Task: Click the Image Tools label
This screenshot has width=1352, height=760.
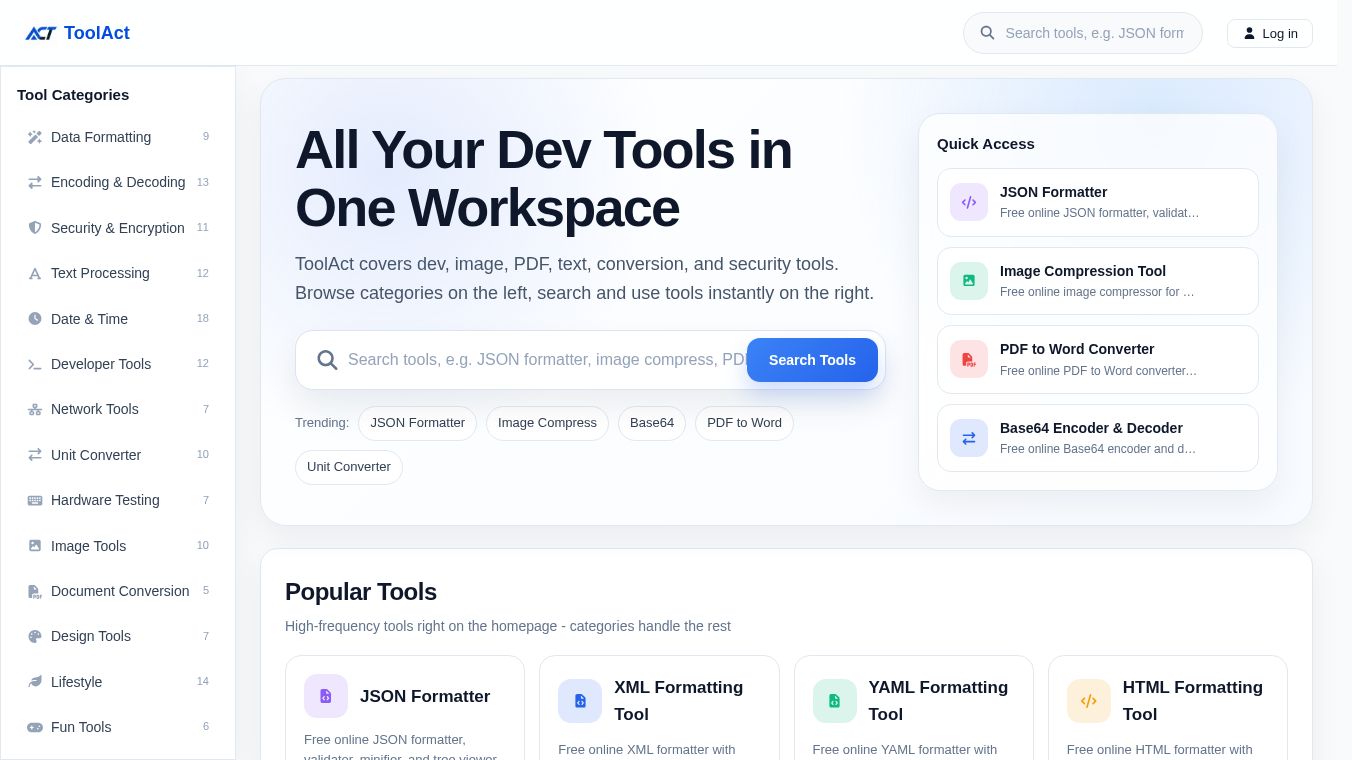Action: 88,546
